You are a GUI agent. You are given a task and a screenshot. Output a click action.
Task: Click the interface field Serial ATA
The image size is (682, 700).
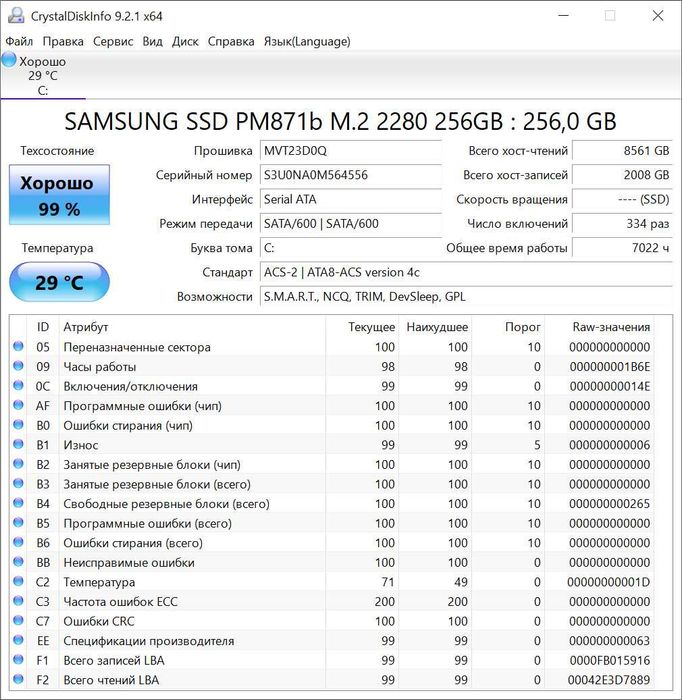(351, 199)
